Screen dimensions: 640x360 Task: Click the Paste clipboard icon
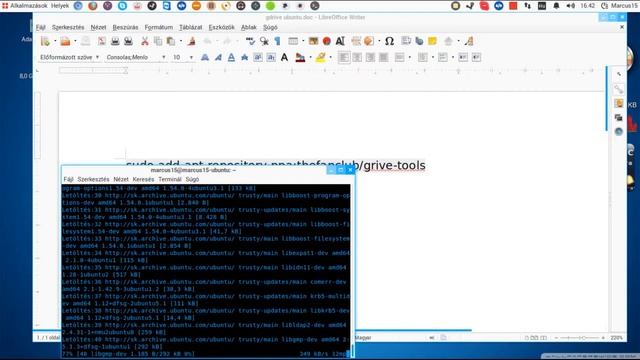point(171,41)
